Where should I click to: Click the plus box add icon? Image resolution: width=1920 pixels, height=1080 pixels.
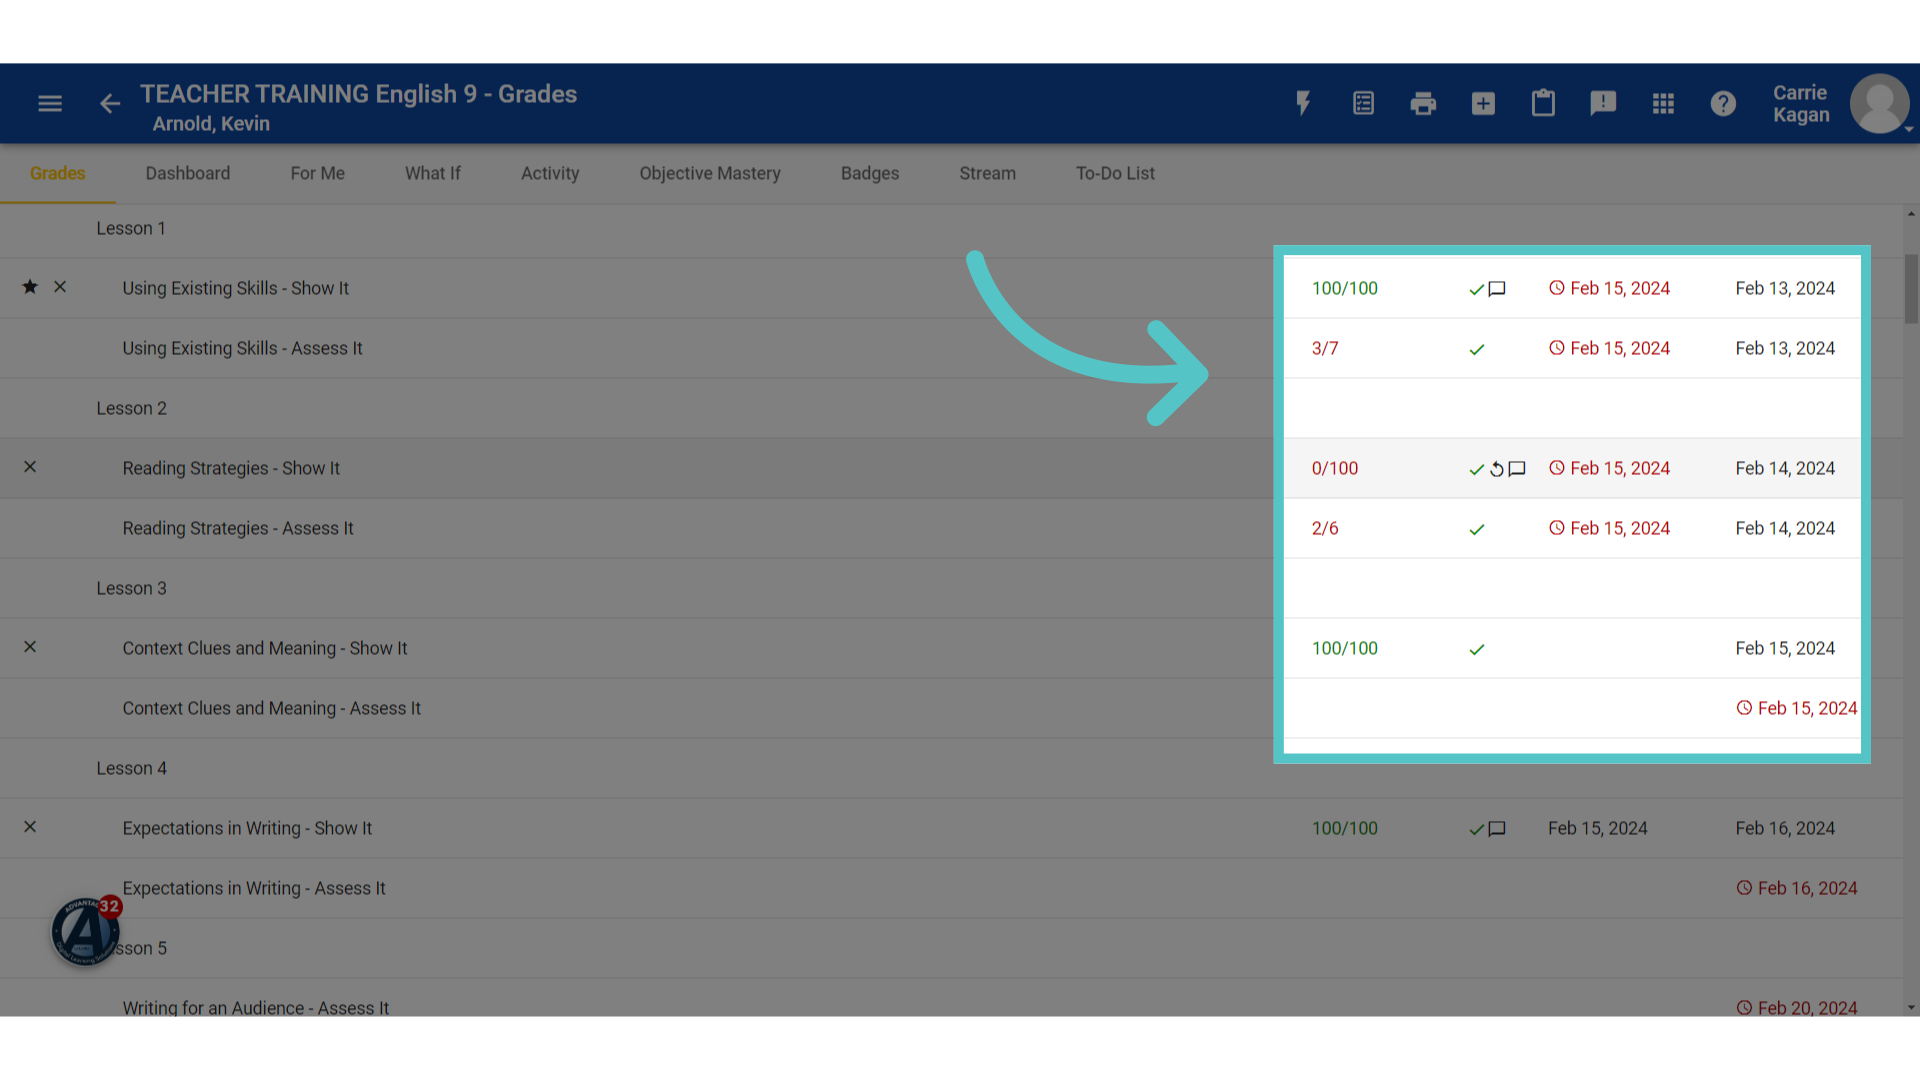[1483, 103]
